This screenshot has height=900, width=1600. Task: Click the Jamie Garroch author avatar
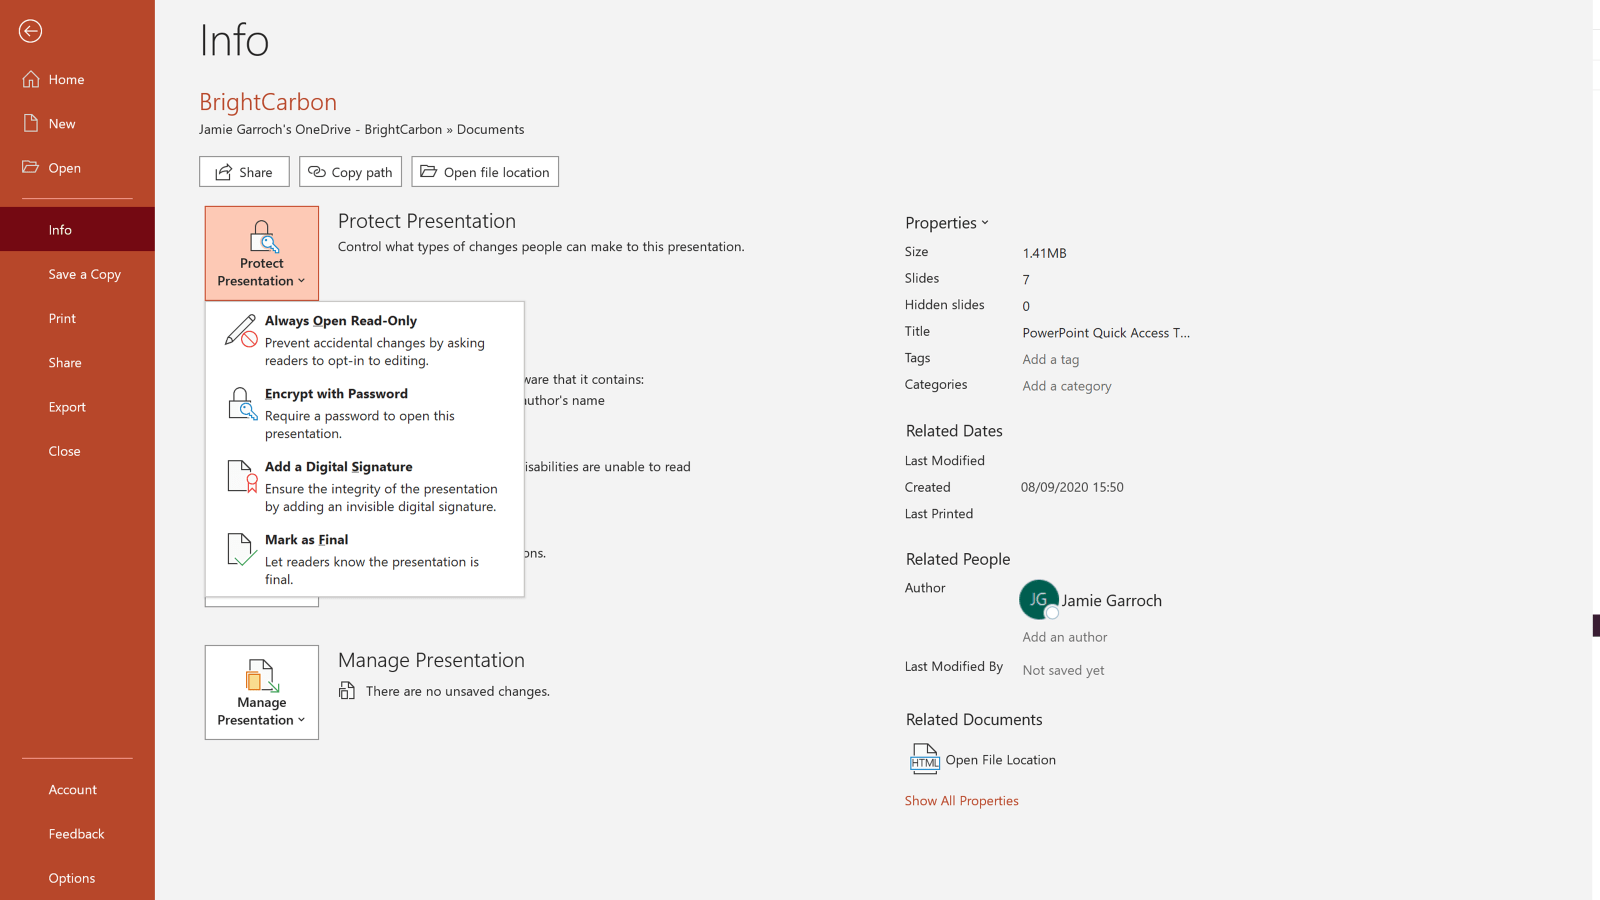pyautogui.click(x=1039, y=600)
